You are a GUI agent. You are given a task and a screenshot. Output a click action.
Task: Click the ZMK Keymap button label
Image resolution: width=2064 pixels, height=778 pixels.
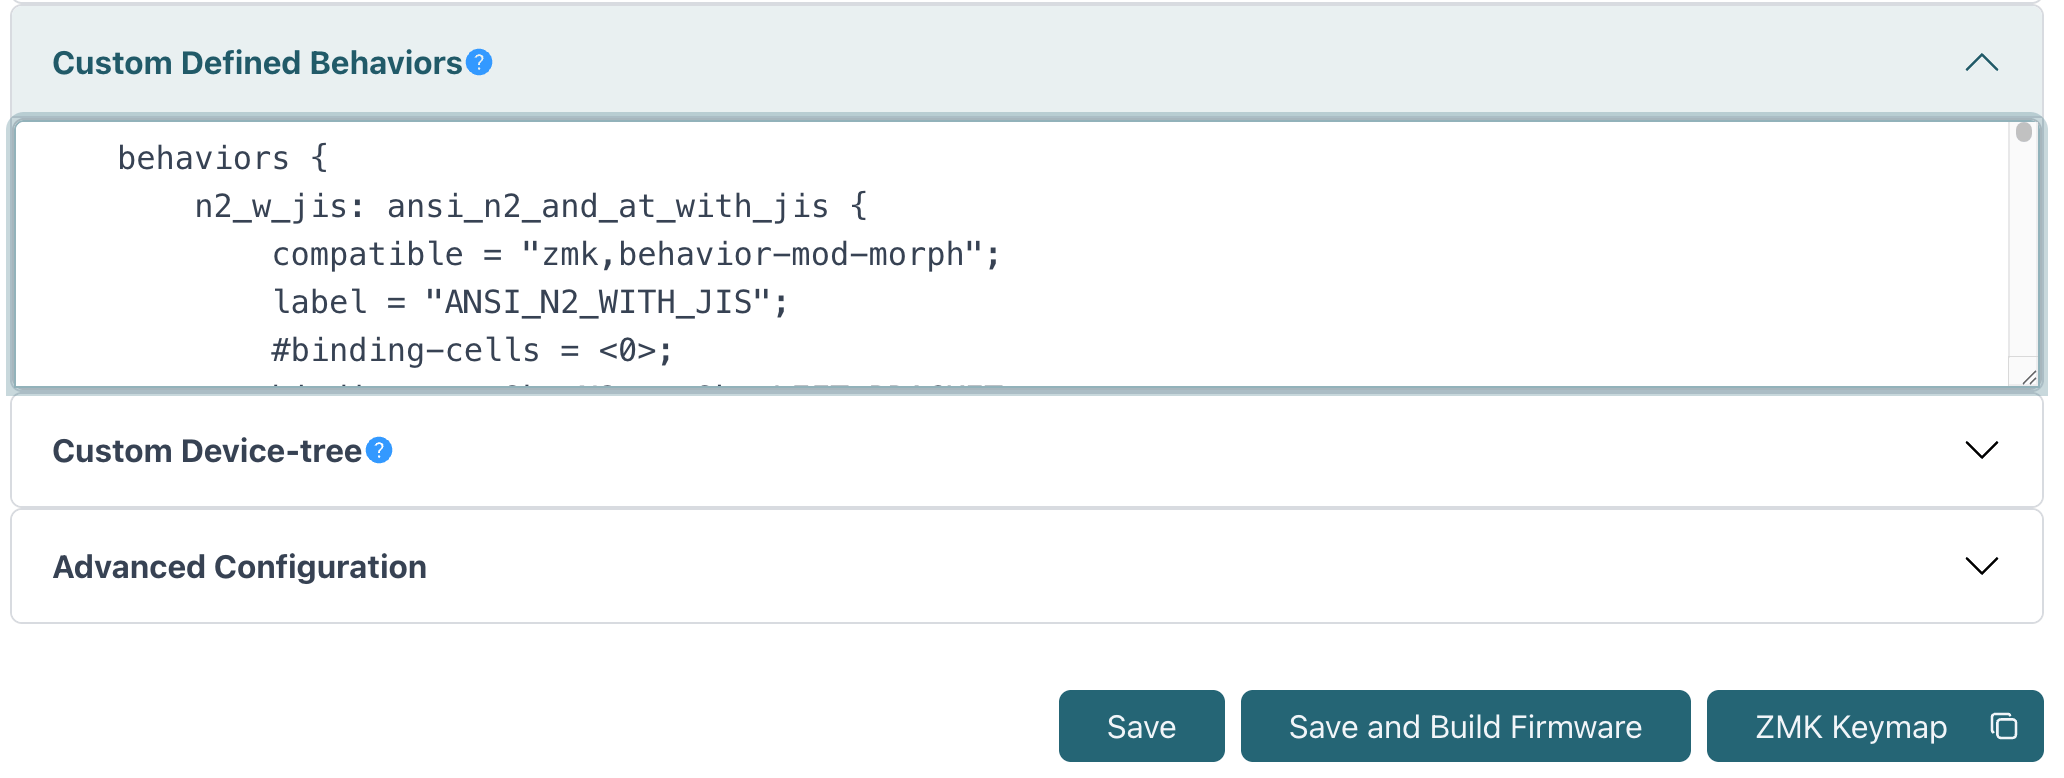(1850, 726)
